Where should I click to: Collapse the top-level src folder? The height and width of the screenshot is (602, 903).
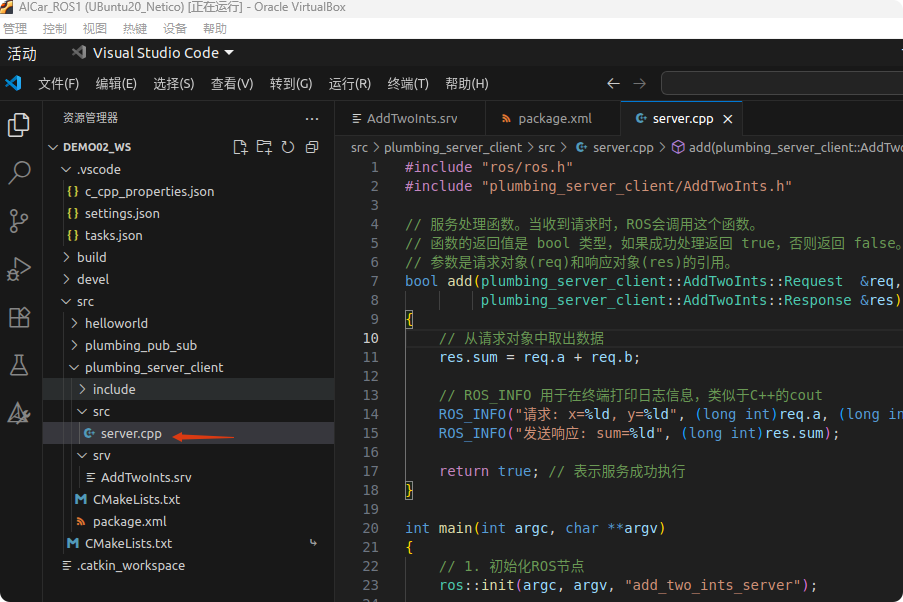point(85,301)
